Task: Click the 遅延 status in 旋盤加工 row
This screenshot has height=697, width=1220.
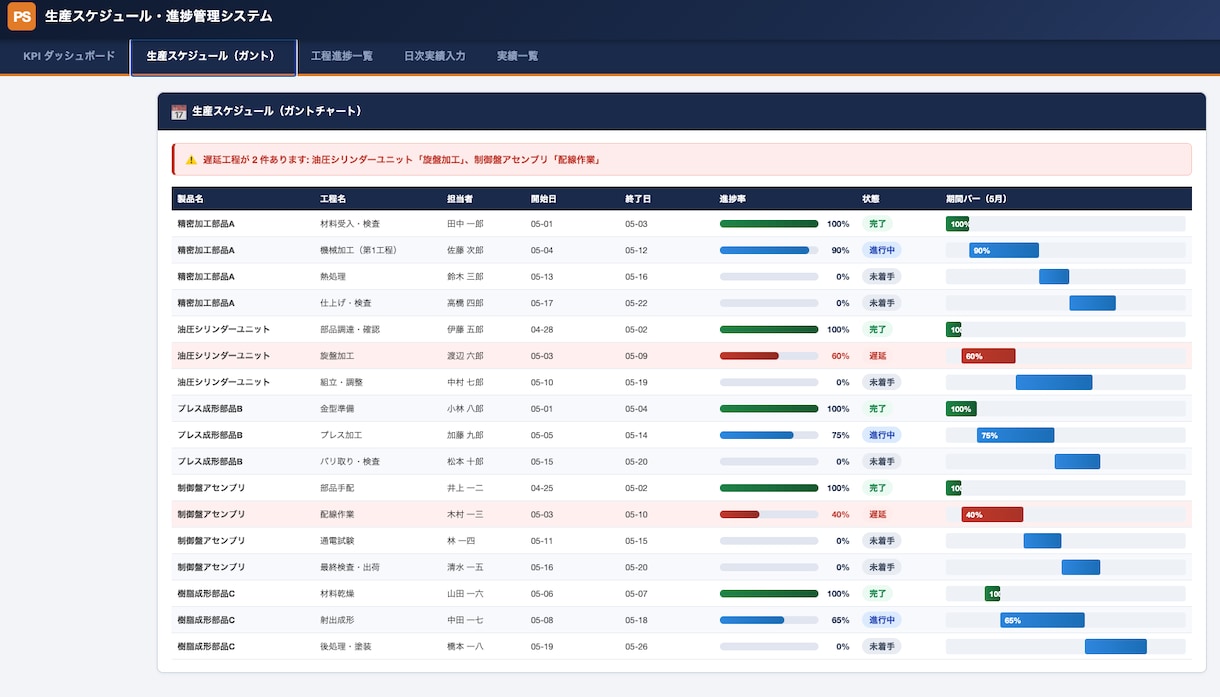Action: 877,356
